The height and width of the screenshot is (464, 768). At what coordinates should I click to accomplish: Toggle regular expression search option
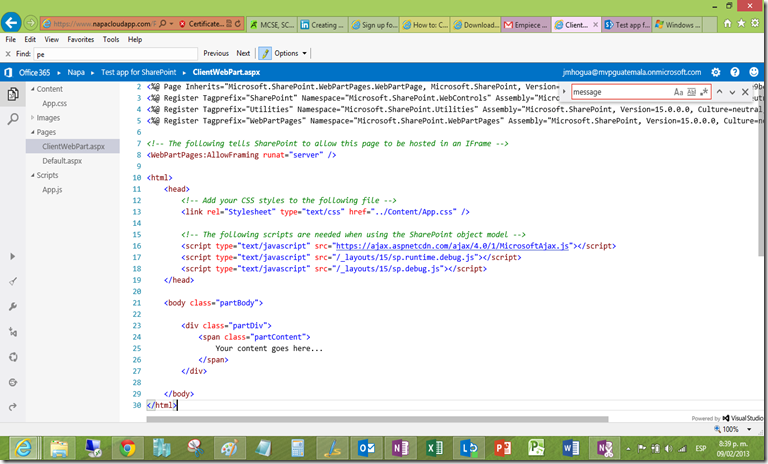coord(704,92)
